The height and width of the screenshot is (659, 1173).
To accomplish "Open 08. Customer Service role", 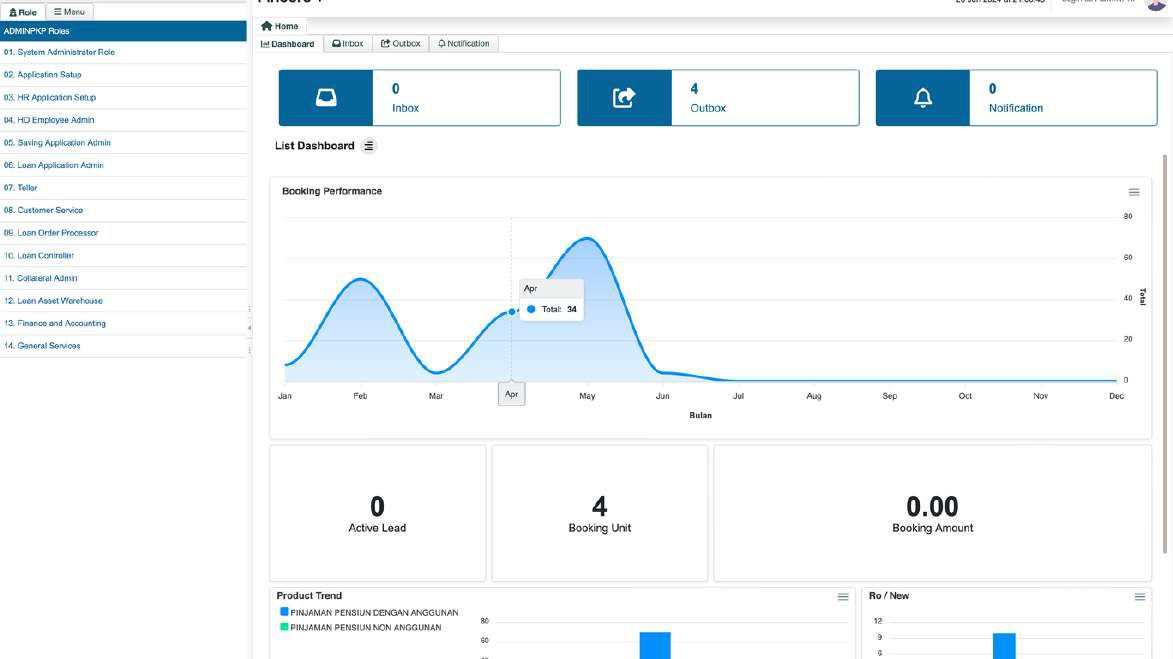I will coord(123,210).
